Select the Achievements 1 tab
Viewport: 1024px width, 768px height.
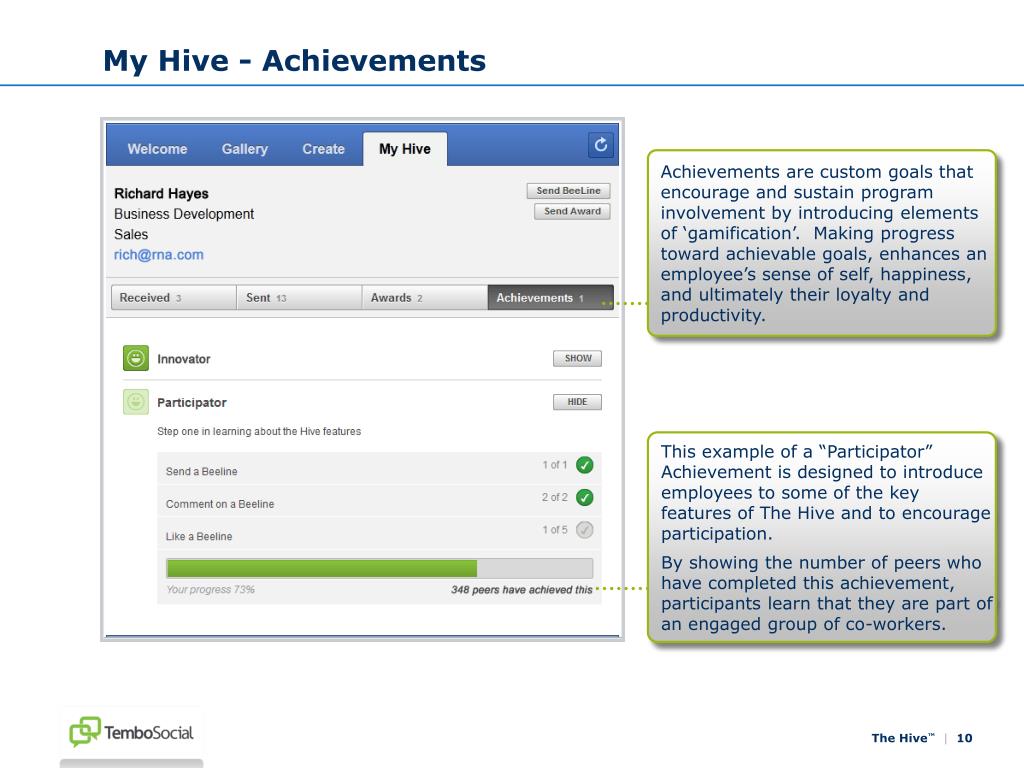(x=551, y=297)
